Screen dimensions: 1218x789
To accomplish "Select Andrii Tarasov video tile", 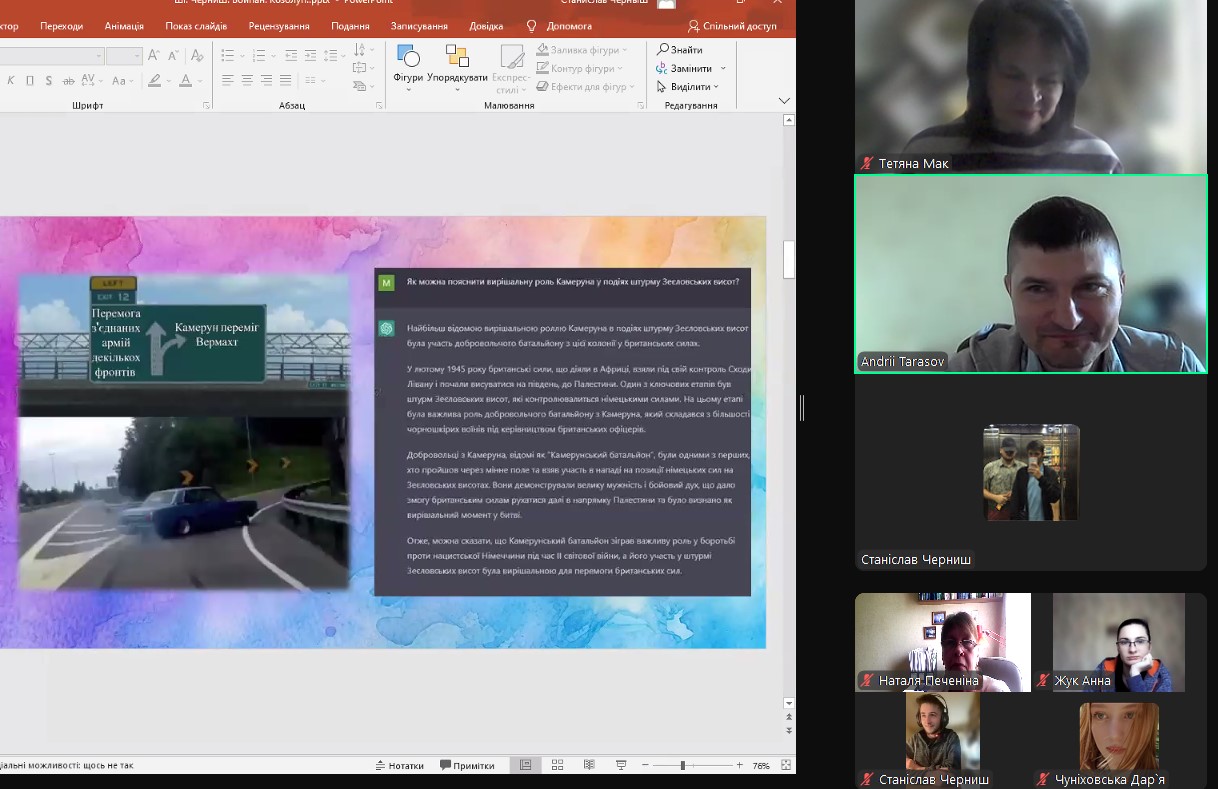I will click(x=1030, y=274).
